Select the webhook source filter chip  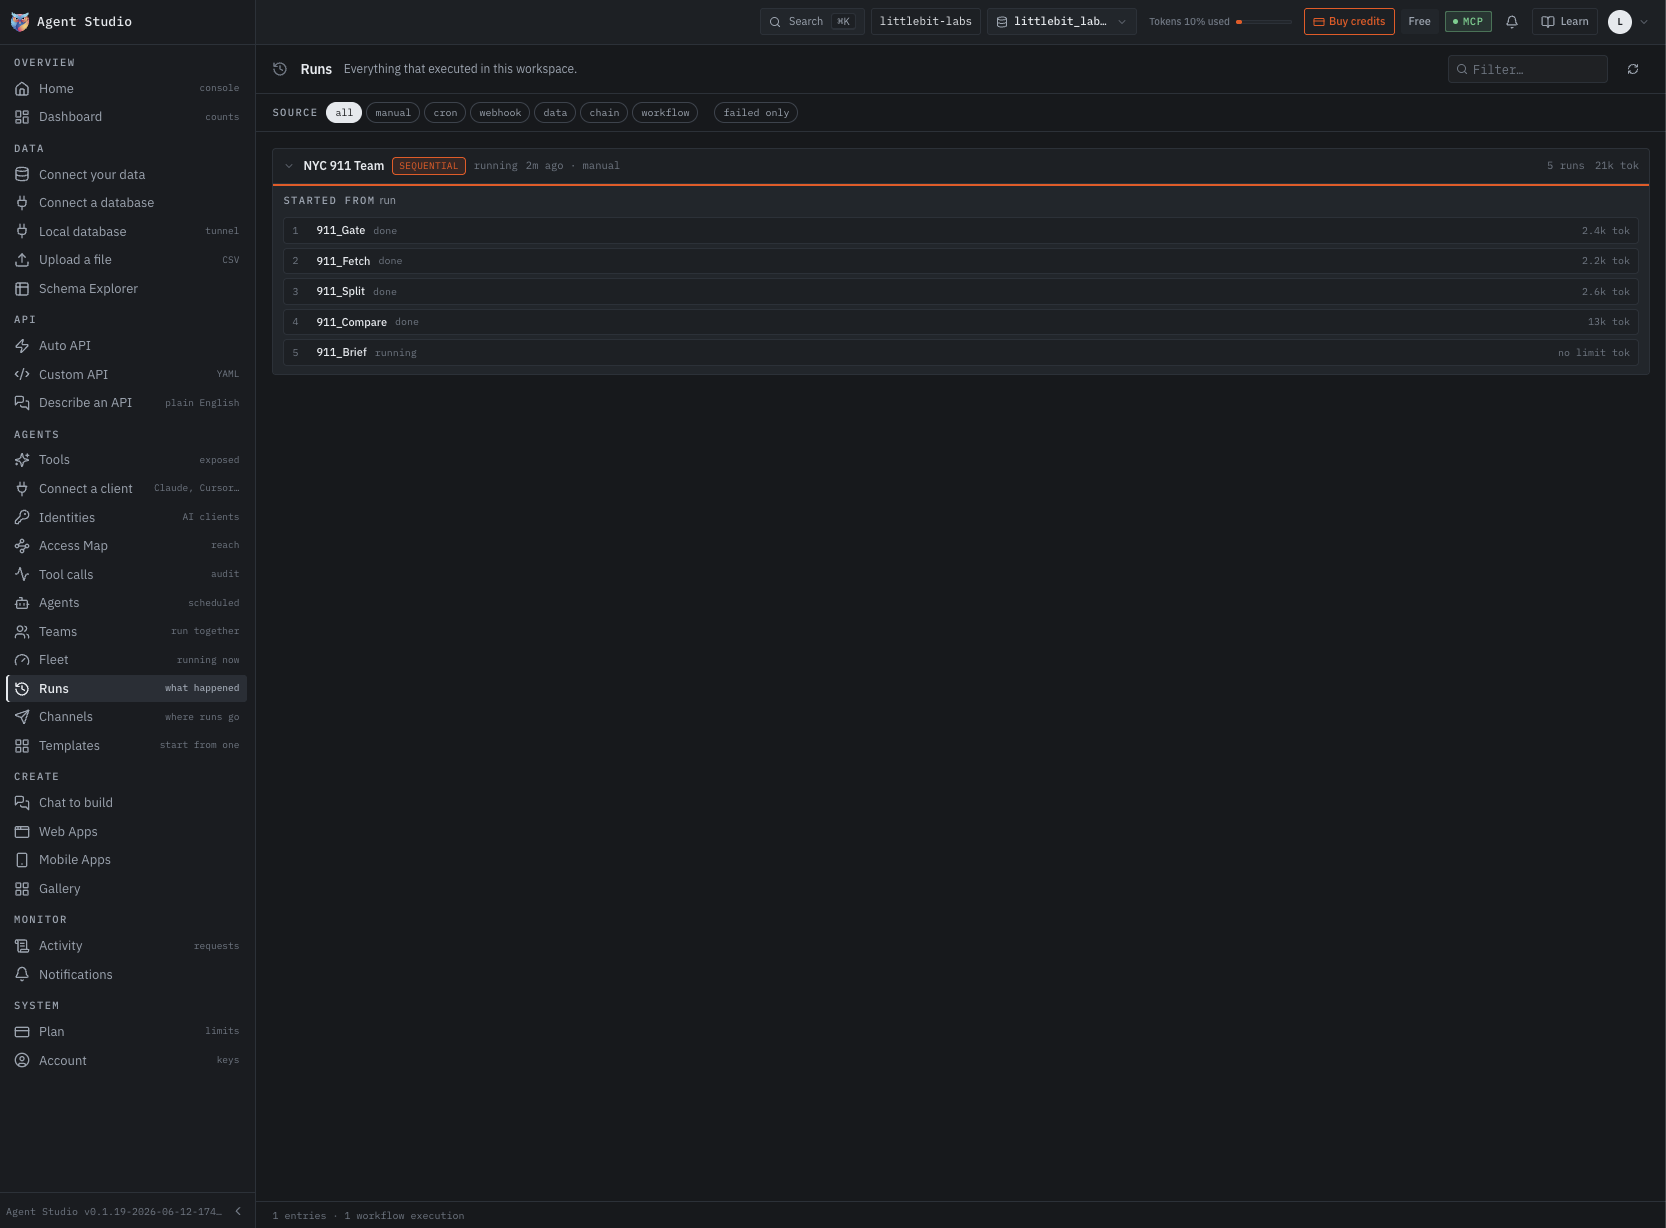500,113
